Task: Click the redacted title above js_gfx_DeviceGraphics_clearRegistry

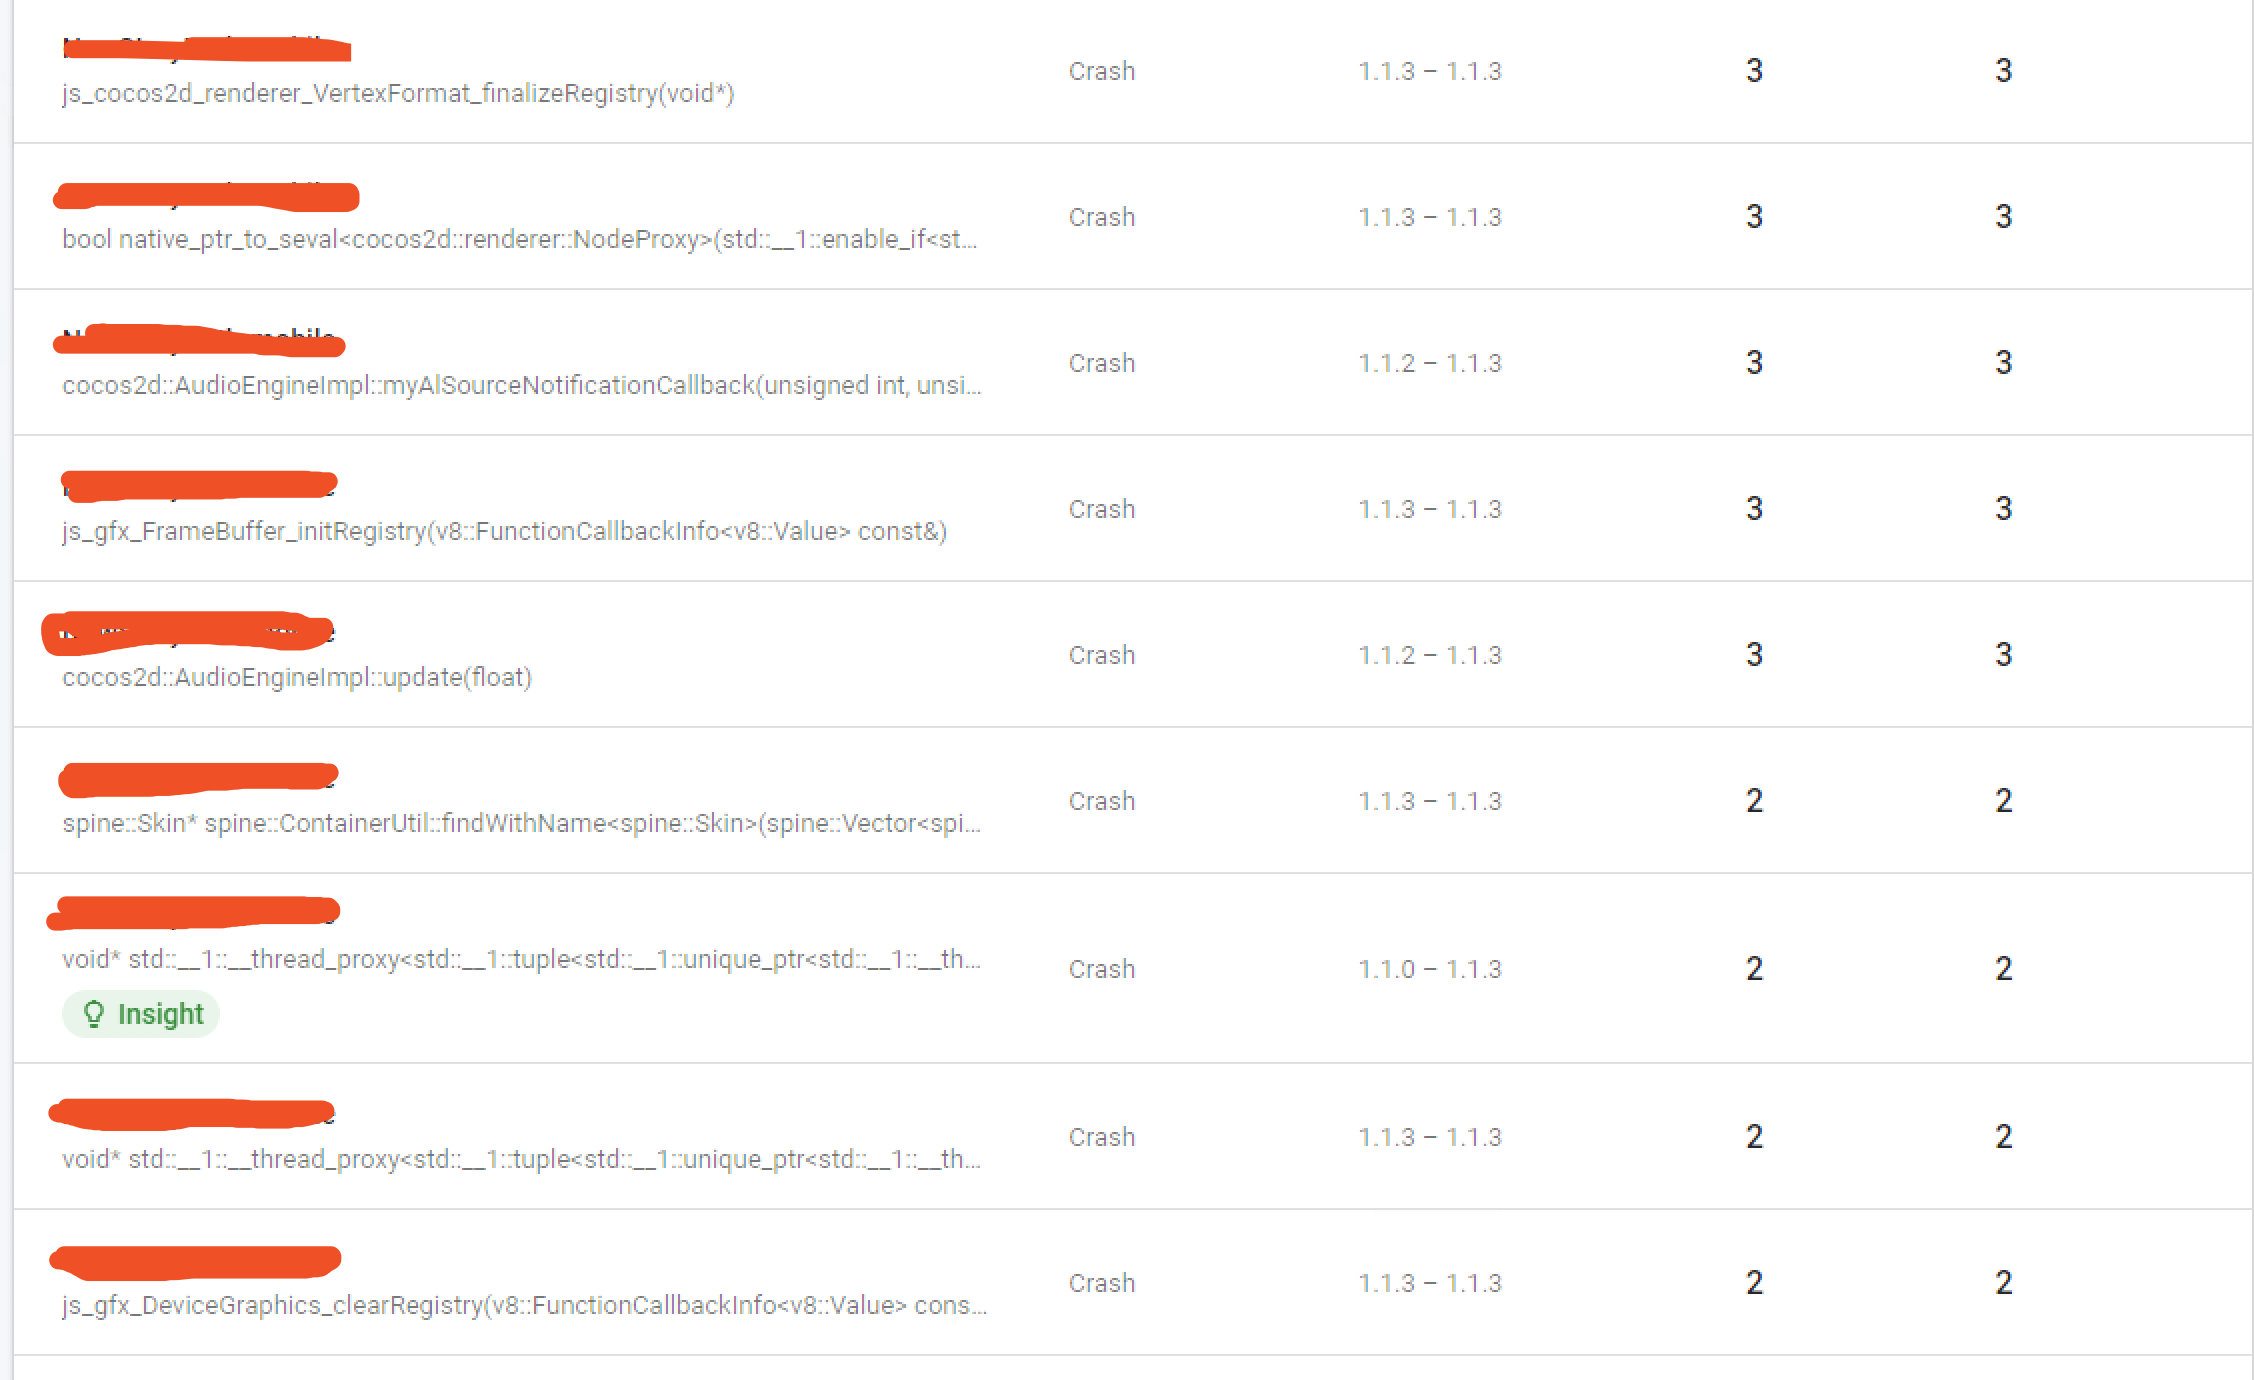Action: 197,1261
